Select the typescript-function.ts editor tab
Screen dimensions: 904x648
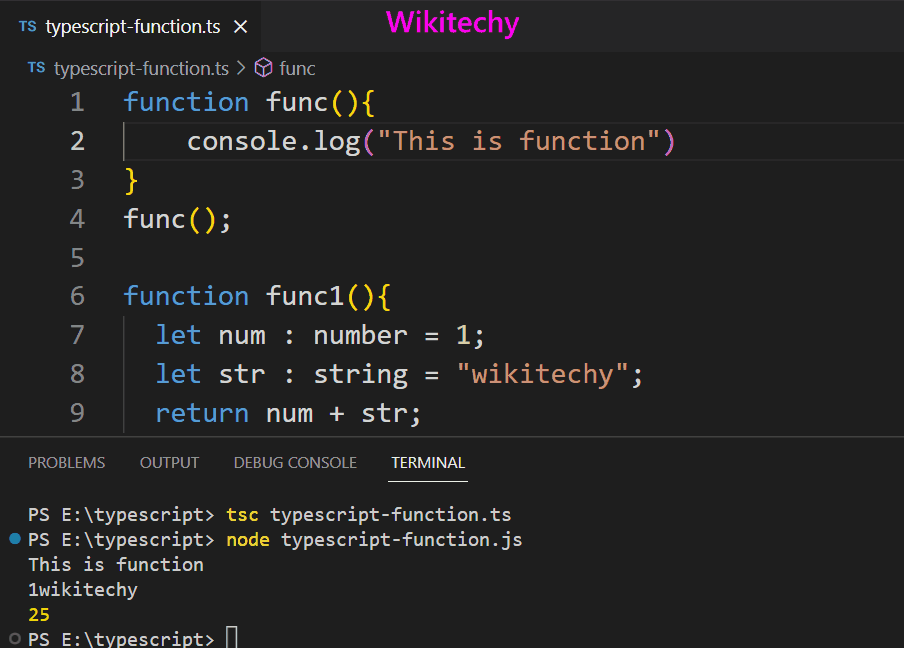coord(132,27)
